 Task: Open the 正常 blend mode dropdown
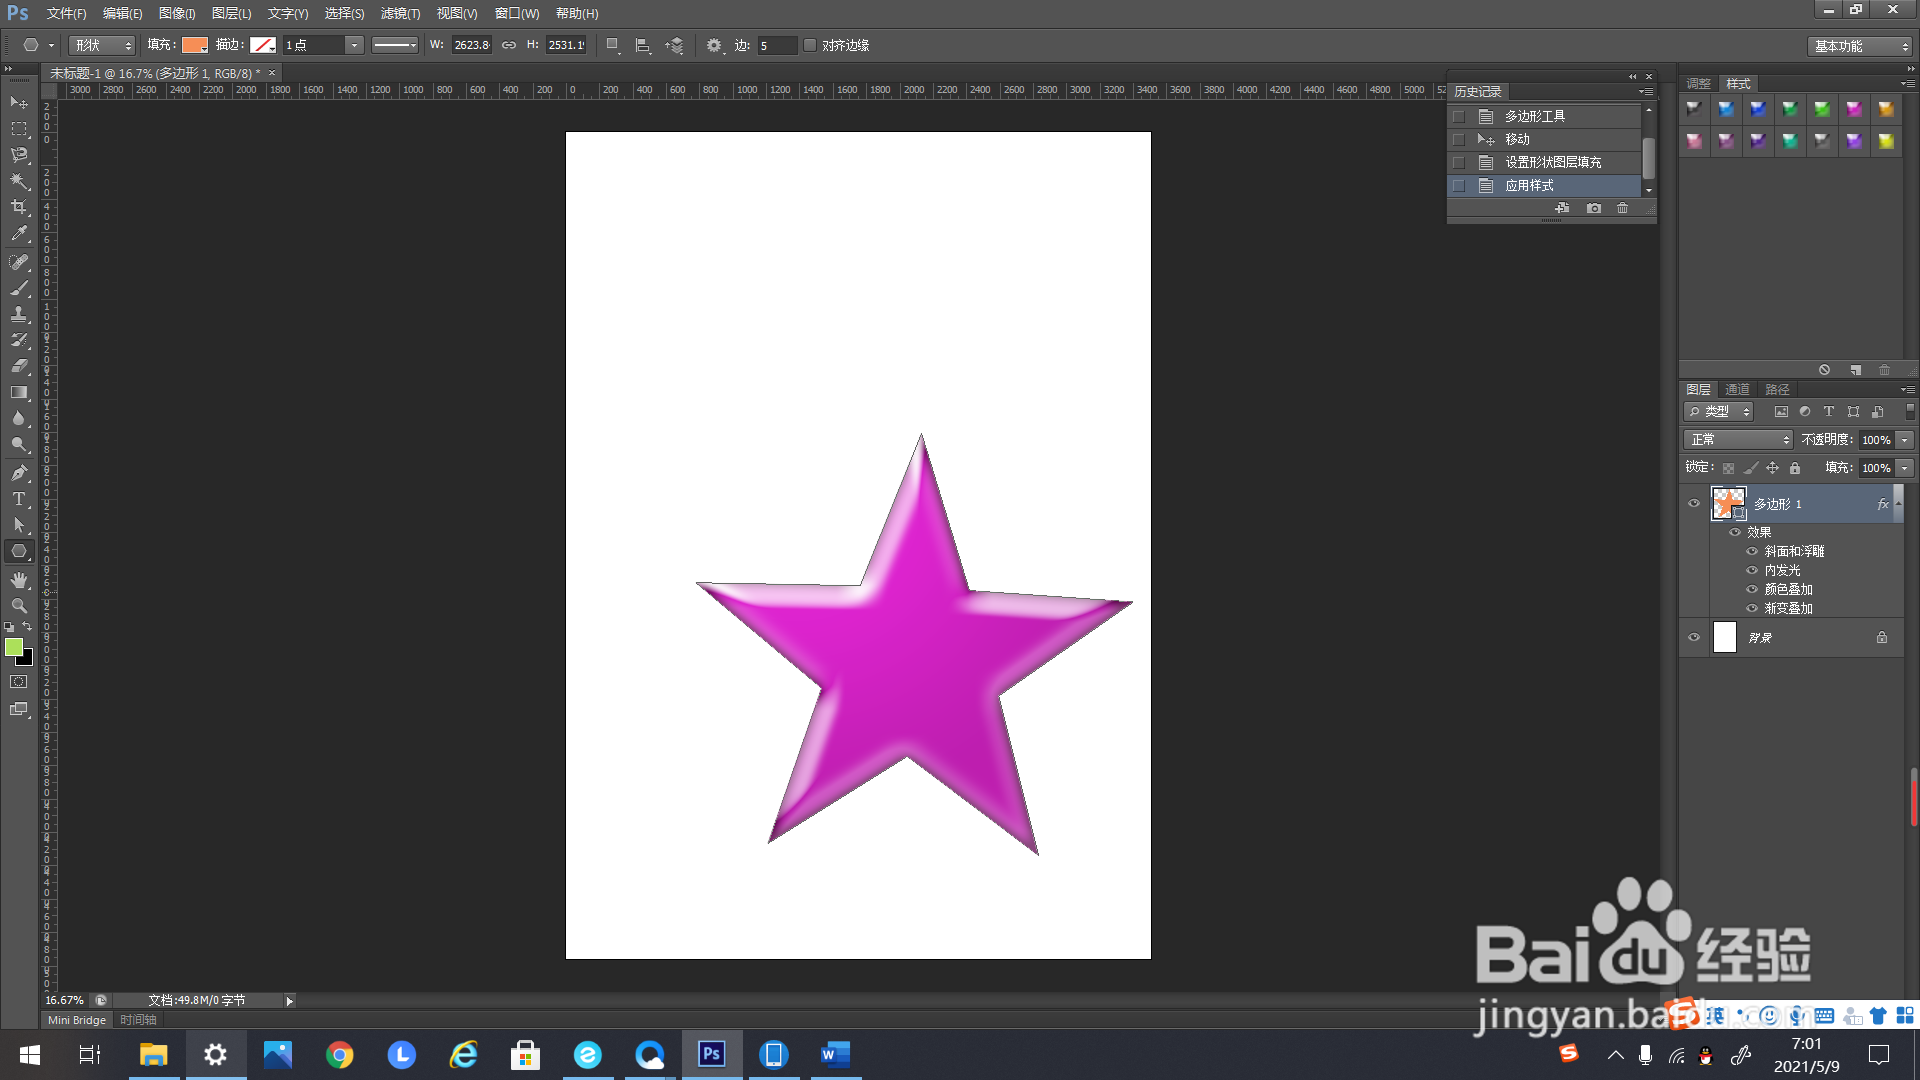tap(1738, 440)
